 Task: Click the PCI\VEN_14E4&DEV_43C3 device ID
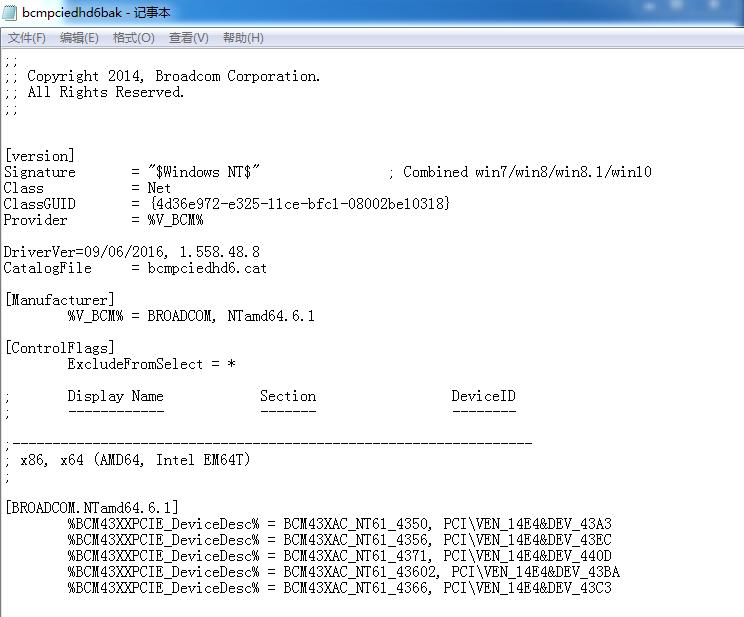click(527, 588)
